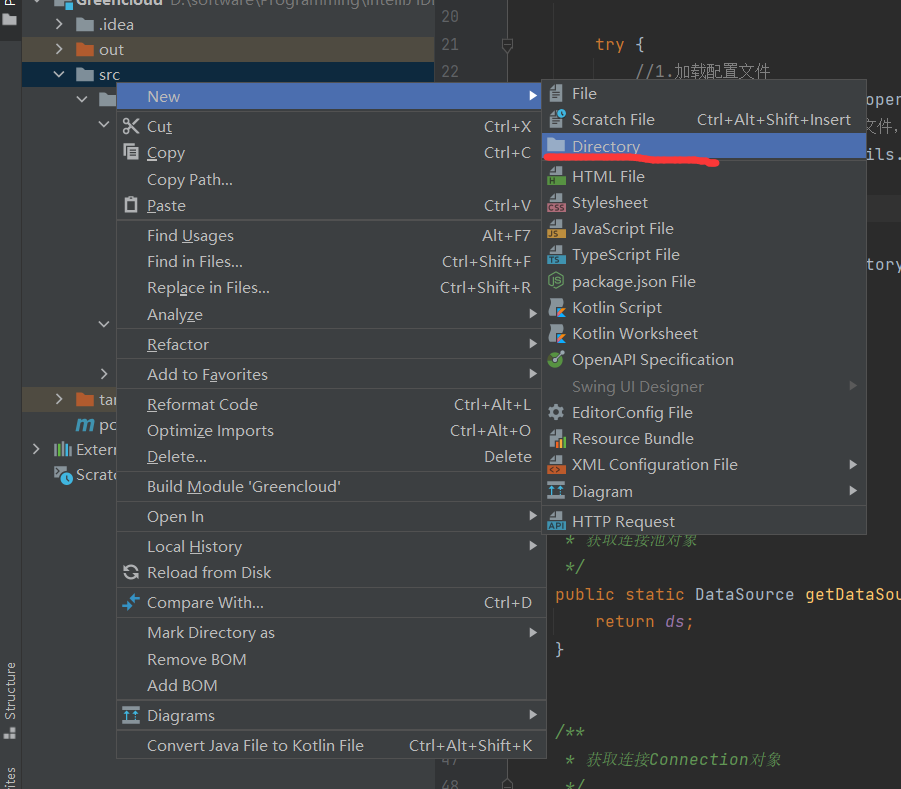Click the EditorConfig gear icon
Image resolution: width=901 pixels, height=789 pixels.
556,412
